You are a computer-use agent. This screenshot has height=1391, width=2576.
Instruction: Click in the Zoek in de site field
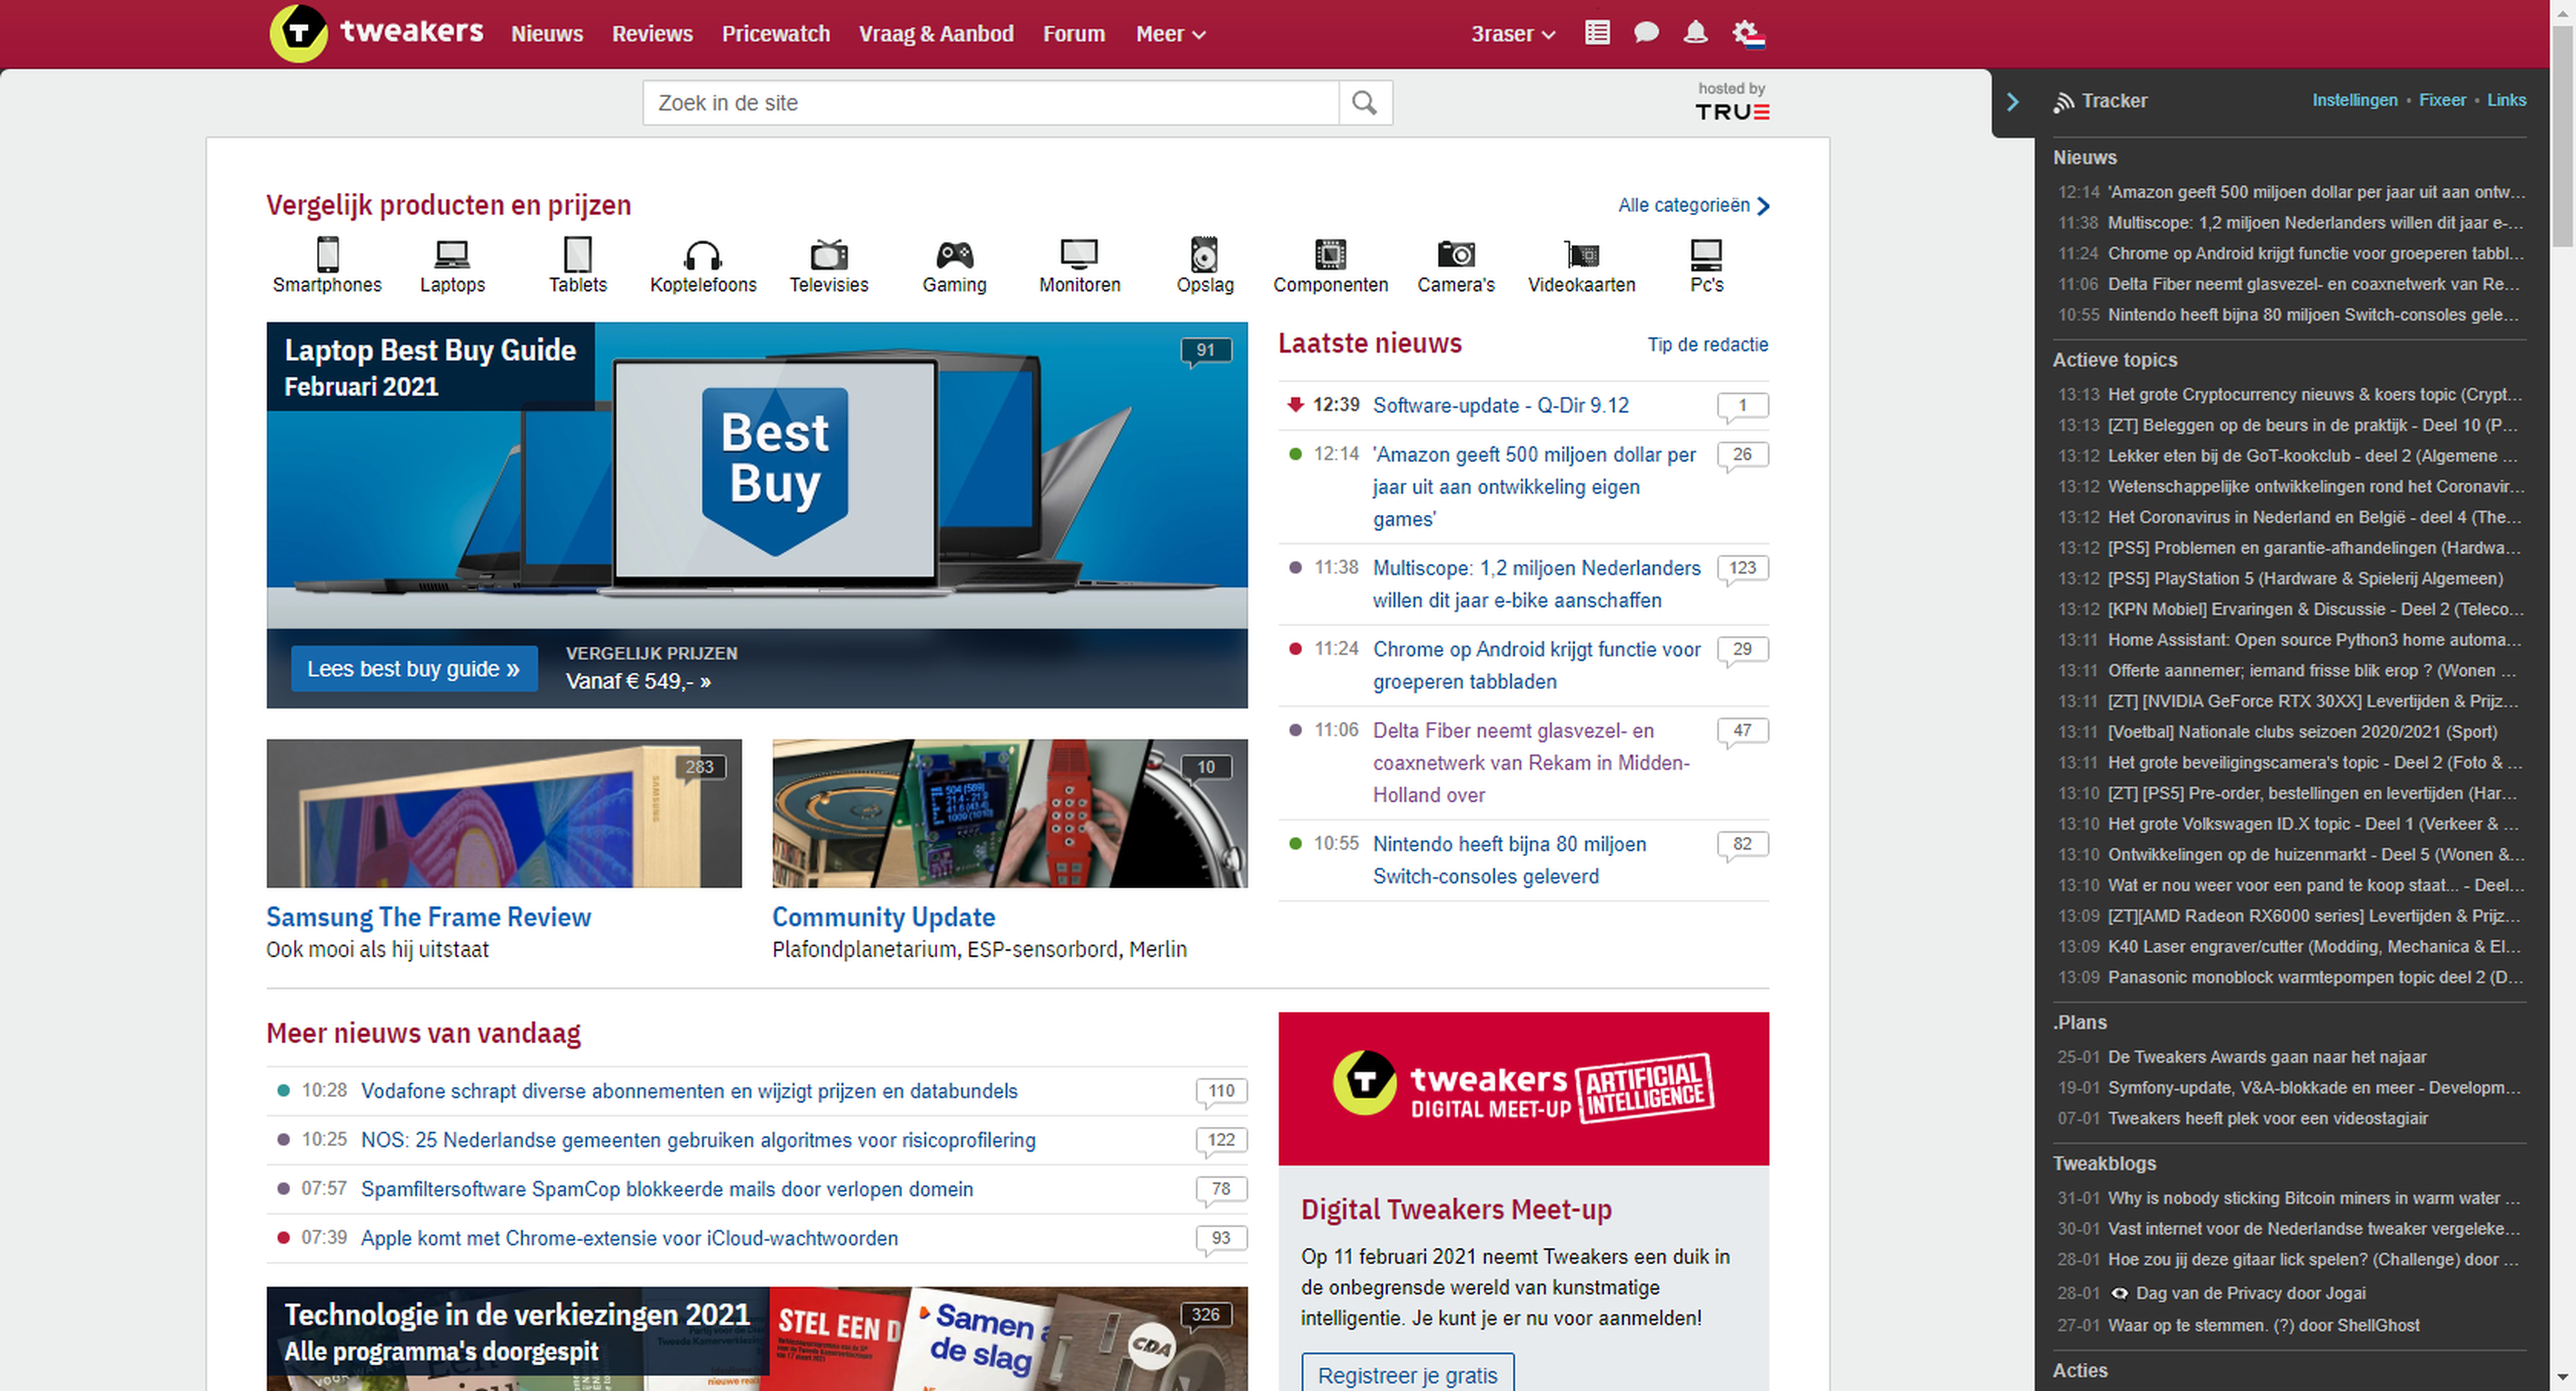tap(991, 103)
